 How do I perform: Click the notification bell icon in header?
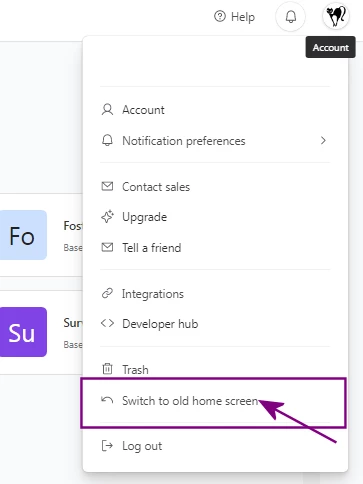tap(291, 16)
